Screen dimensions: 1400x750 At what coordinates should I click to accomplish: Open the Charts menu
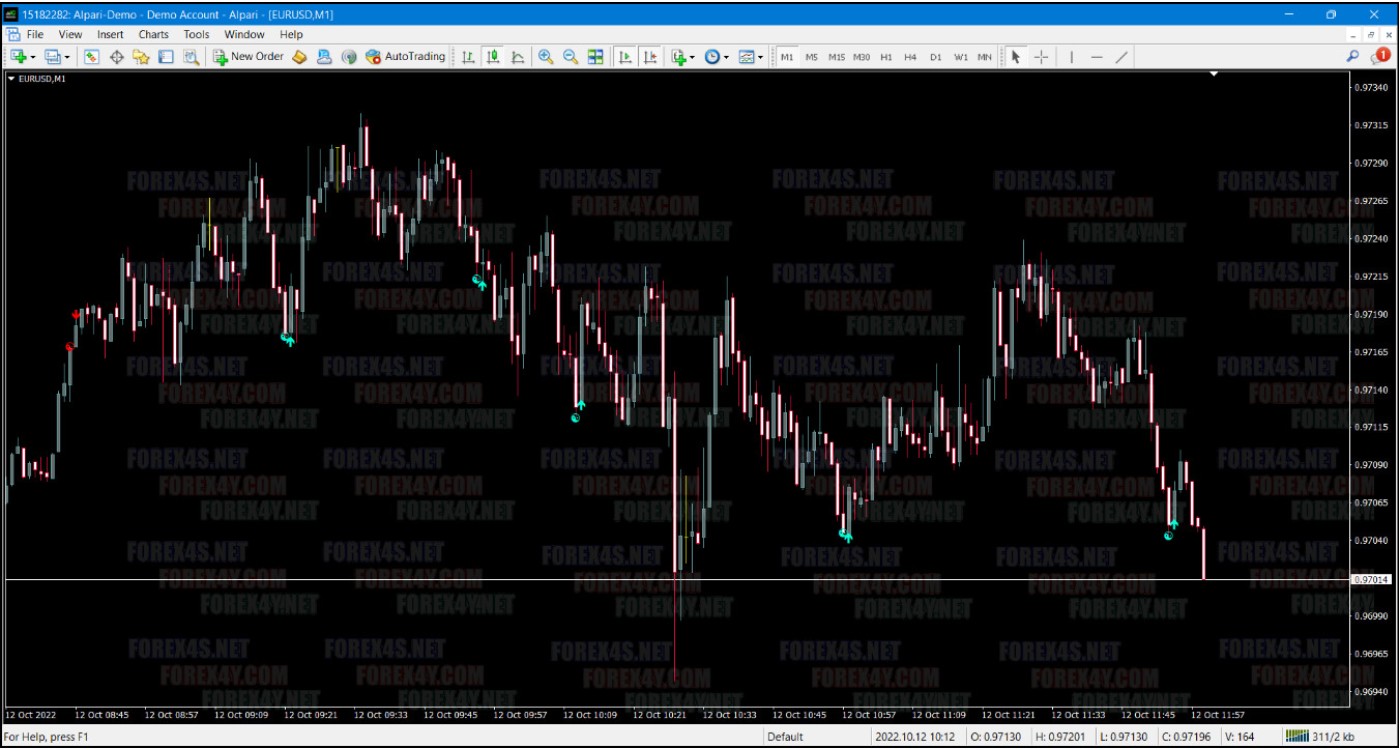click(153, 34)
